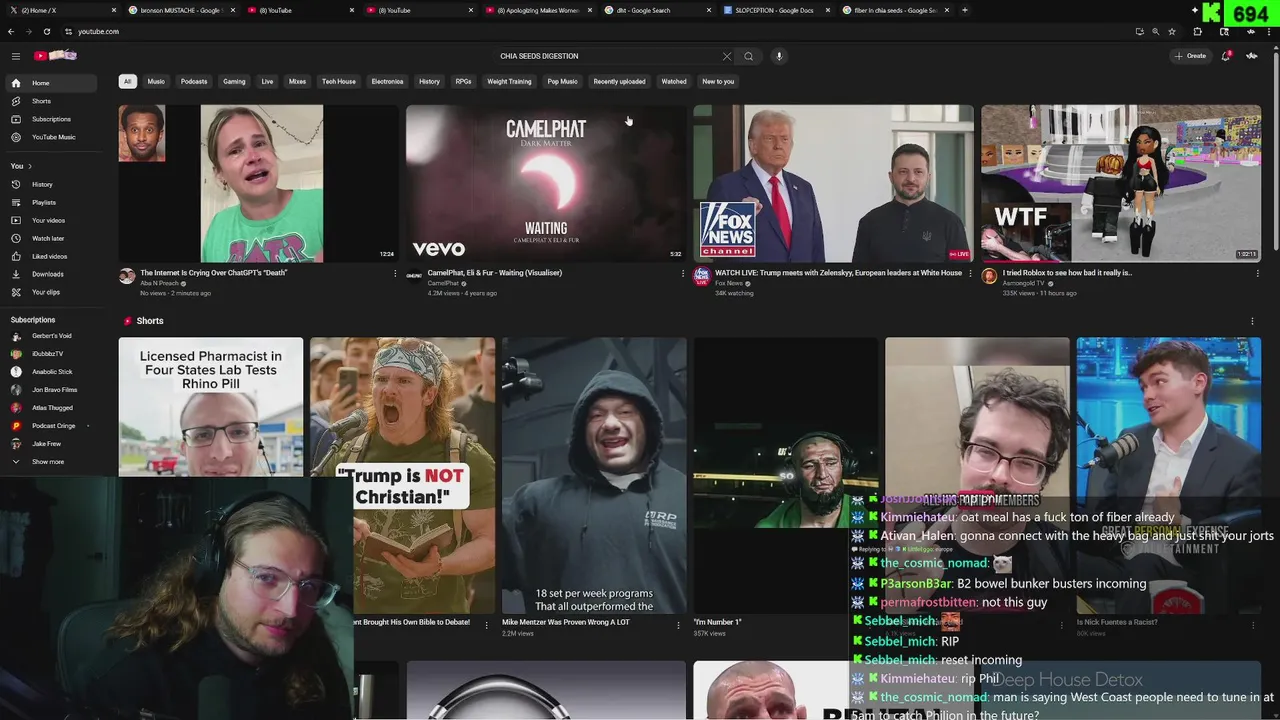
Task: Bookmark this page with star icon
Action: pos(1172,31)
